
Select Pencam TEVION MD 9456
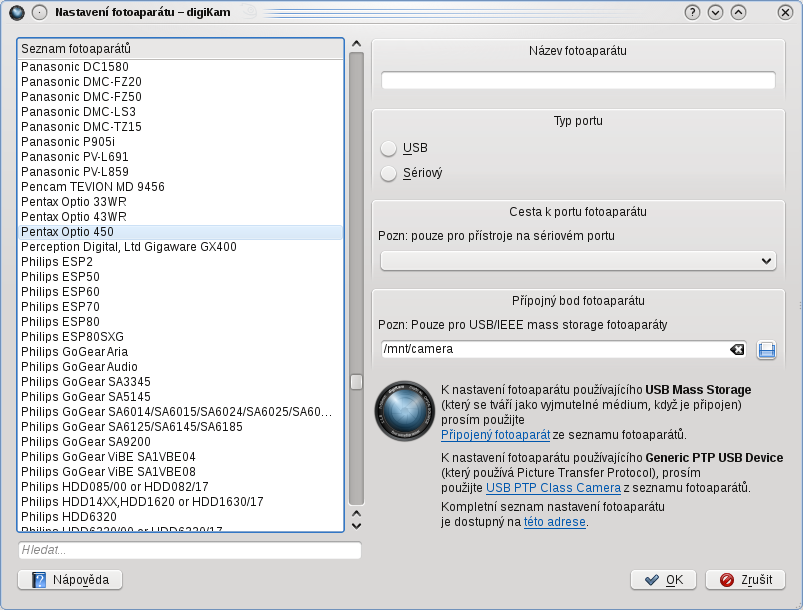pos(180,186)
